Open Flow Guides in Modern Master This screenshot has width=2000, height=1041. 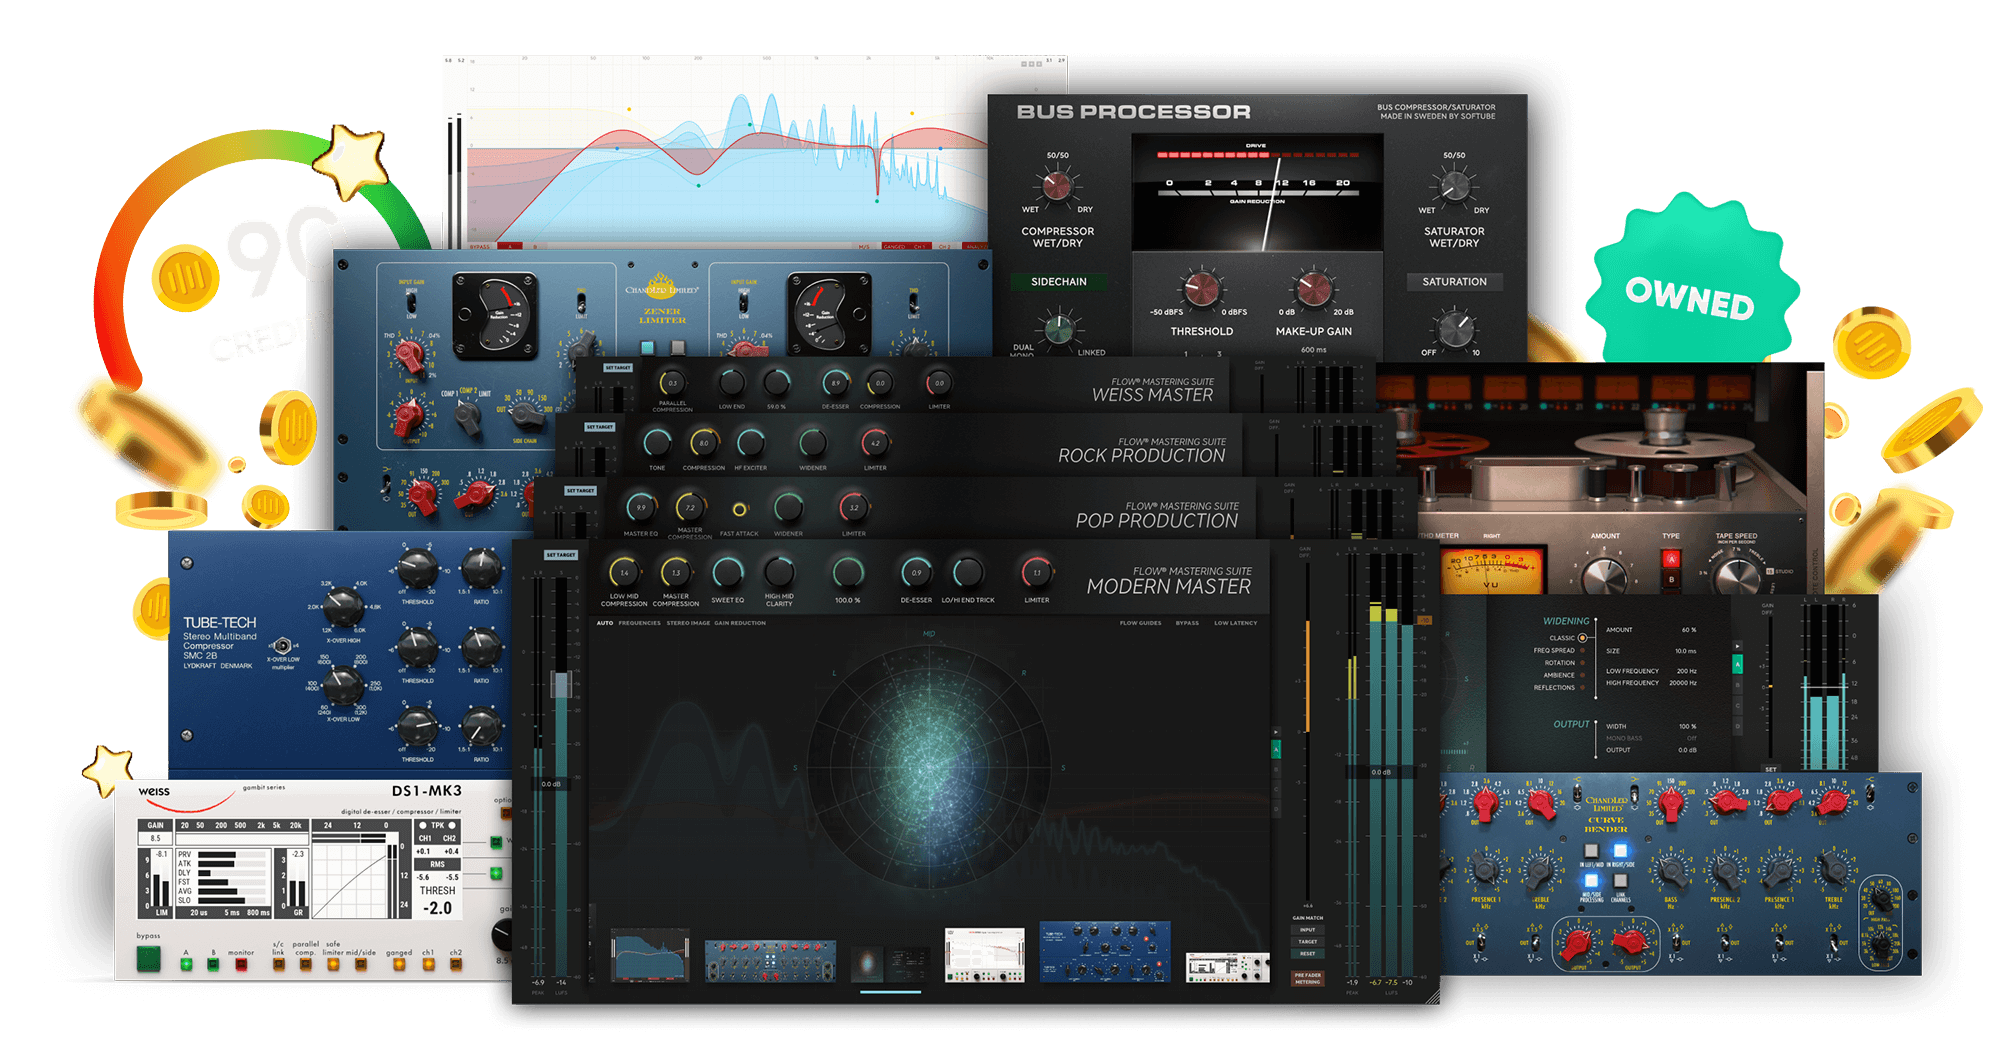click(1140, 623)
